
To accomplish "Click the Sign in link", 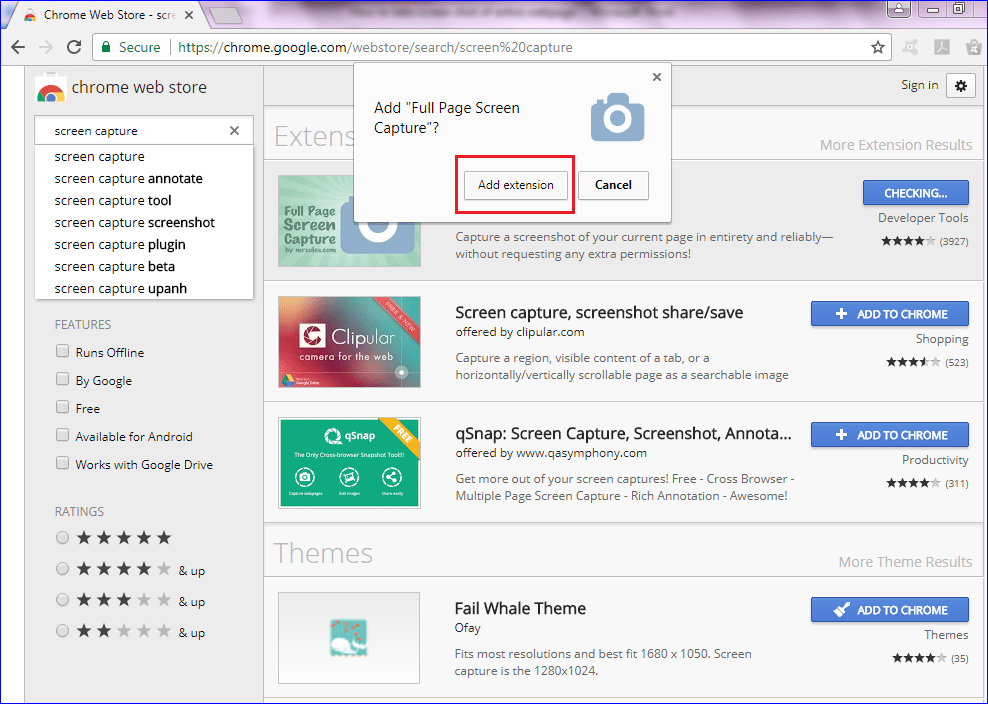I will click(919, 85).
